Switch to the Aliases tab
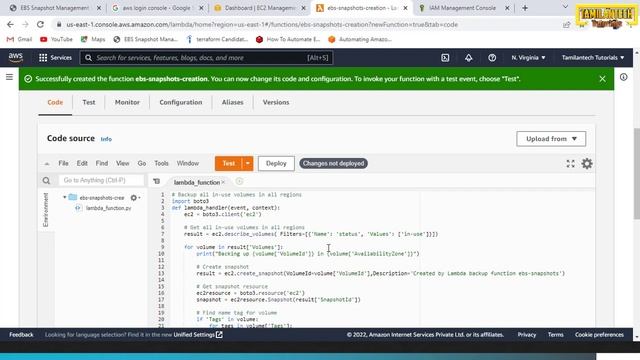Screen dimensions: 640x360 [233, 102]
